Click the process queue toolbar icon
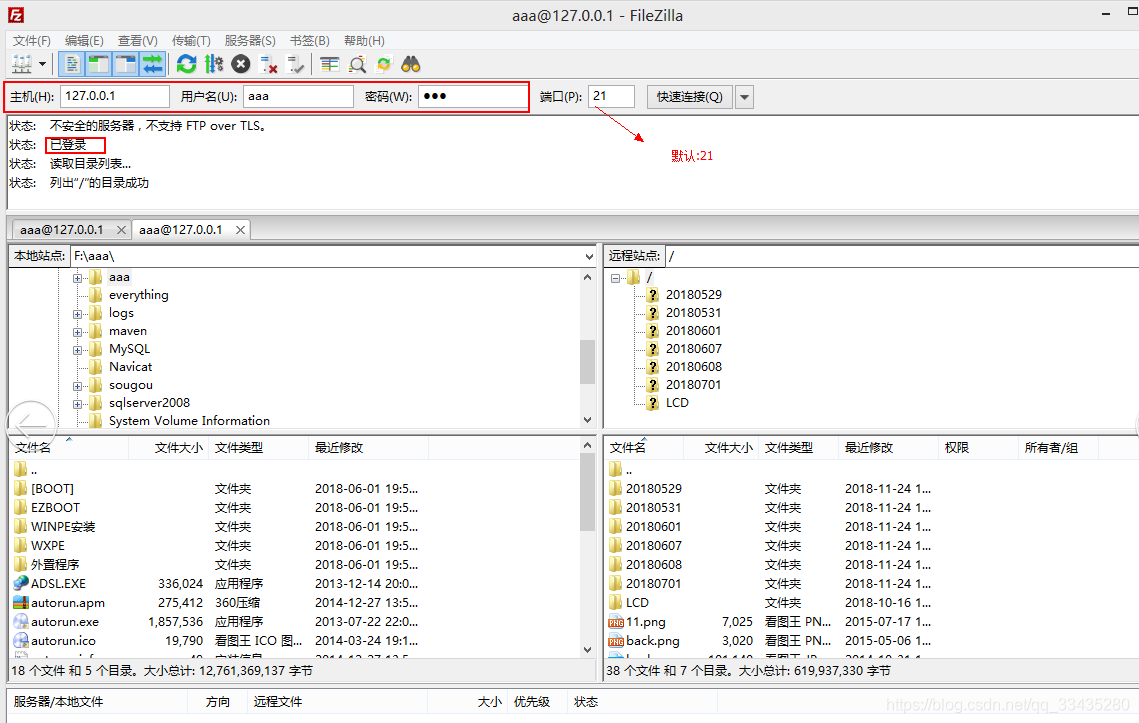This screenshot has width=1139, height=723. coord(214,65)
